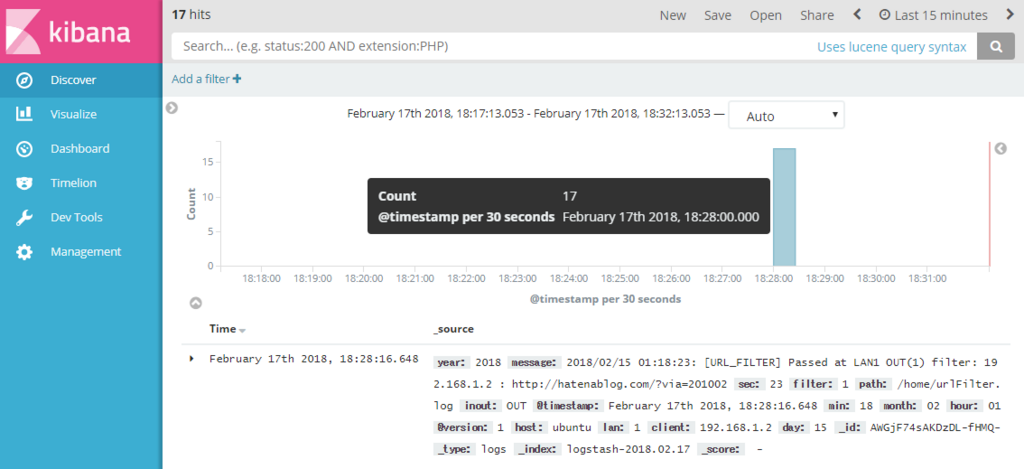Click the 18:18:00 axis label
Screen dimensions: 1024x469
261,278
